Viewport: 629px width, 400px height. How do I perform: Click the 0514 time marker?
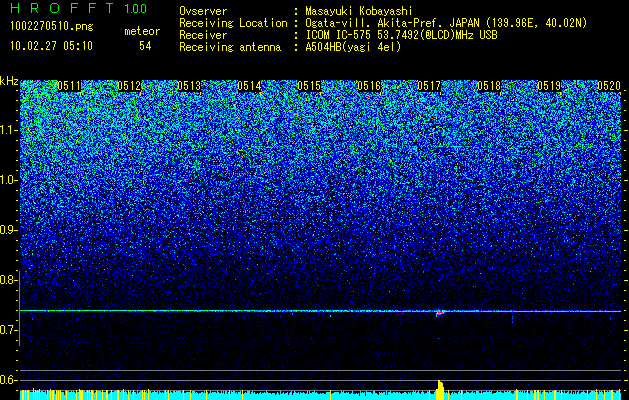click(249, 86)
